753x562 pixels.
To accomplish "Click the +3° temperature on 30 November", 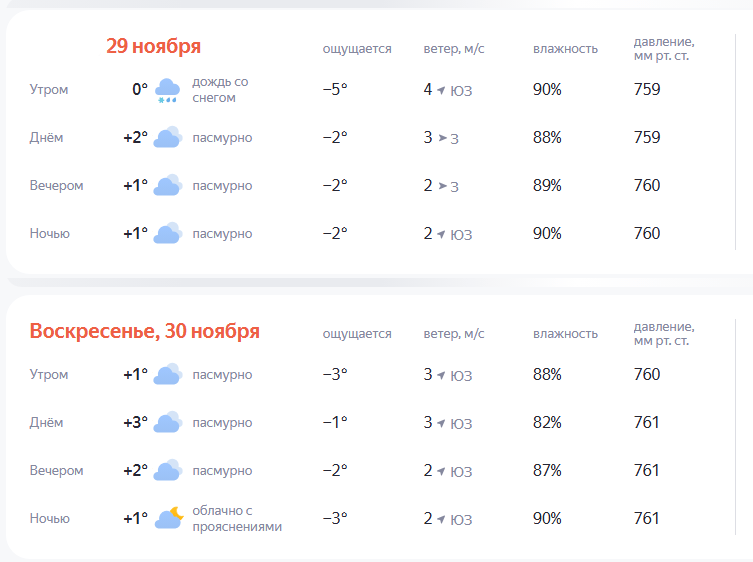I will pos(135,423).
